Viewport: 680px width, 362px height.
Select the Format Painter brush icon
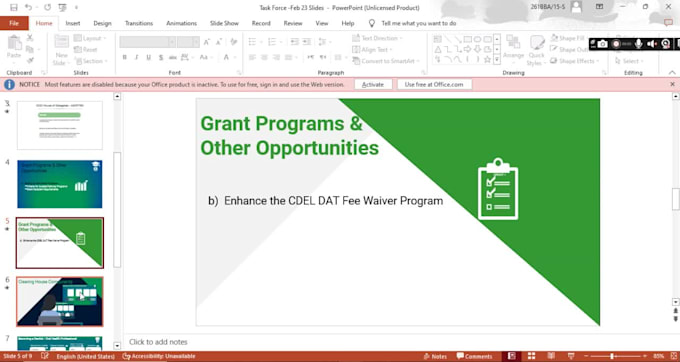tap(30, 61)
